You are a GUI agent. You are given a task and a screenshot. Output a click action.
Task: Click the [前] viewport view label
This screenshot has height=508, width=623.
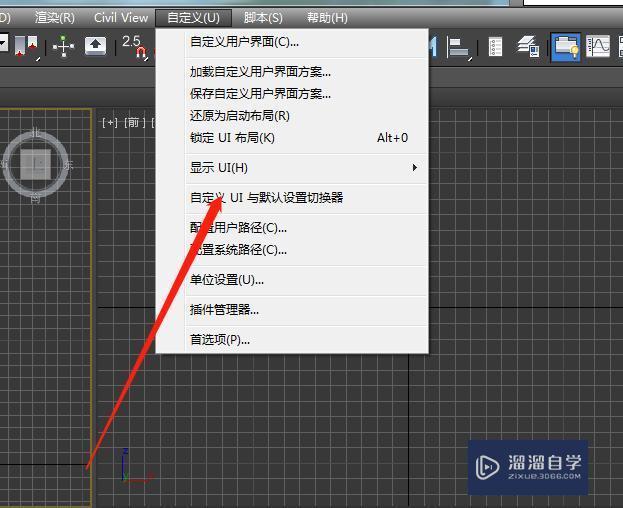134,123
